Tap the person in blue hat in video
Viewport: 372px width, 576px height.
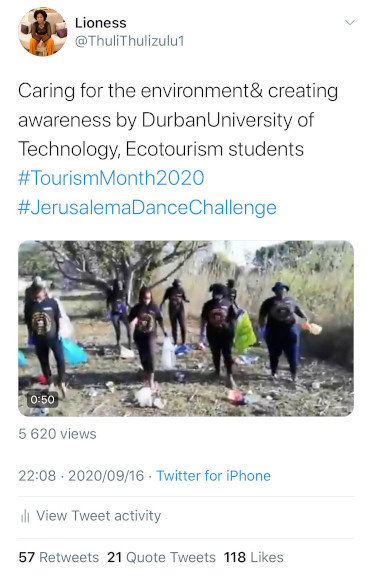282,329
